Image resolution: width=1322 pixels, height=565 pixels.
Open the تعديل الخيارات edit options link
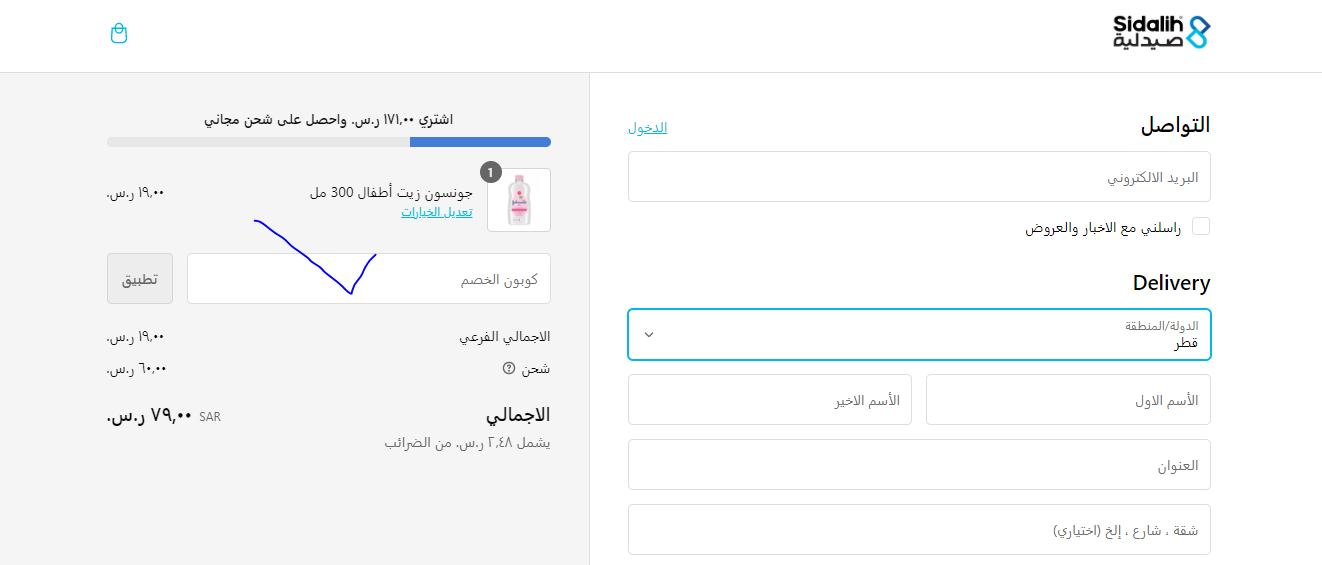coord(437,212)
